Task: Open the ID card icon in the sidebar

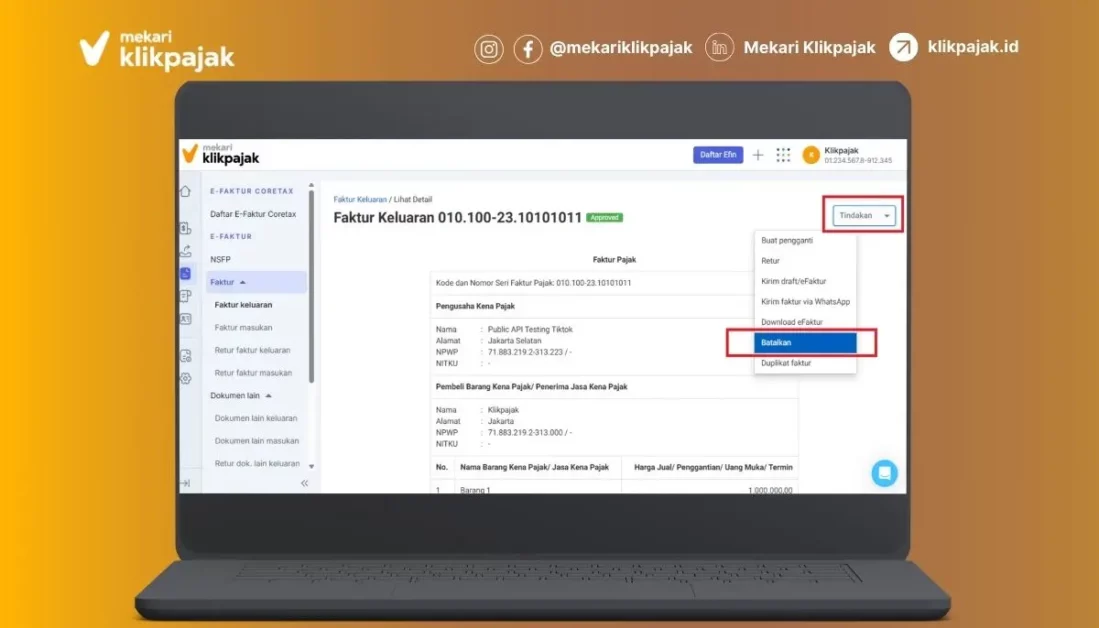Action: point(186,319)
